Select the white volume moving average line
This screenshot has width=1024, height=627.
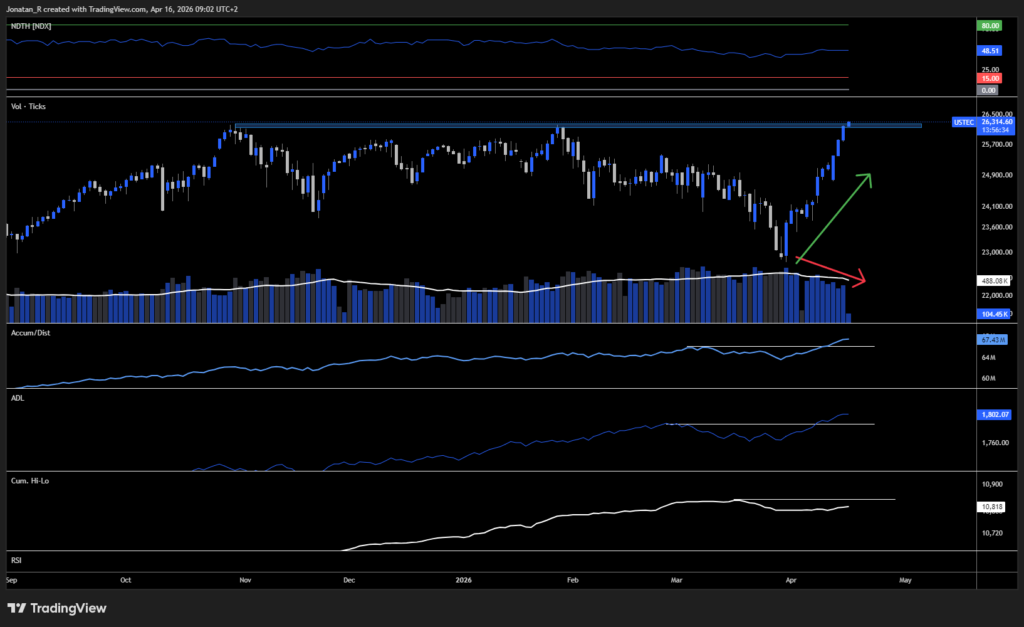tap(450, 287)
